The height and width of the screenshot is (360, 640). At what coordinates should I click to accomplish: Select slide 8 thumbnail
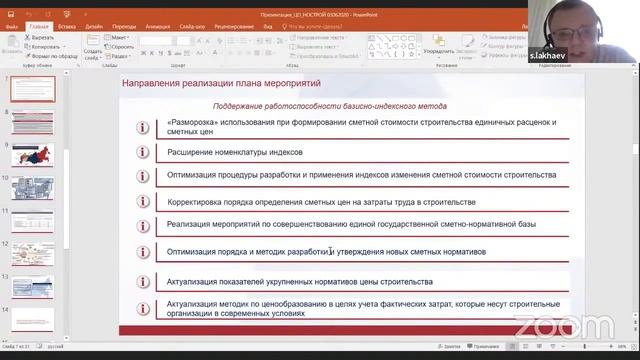click(33, 122)
